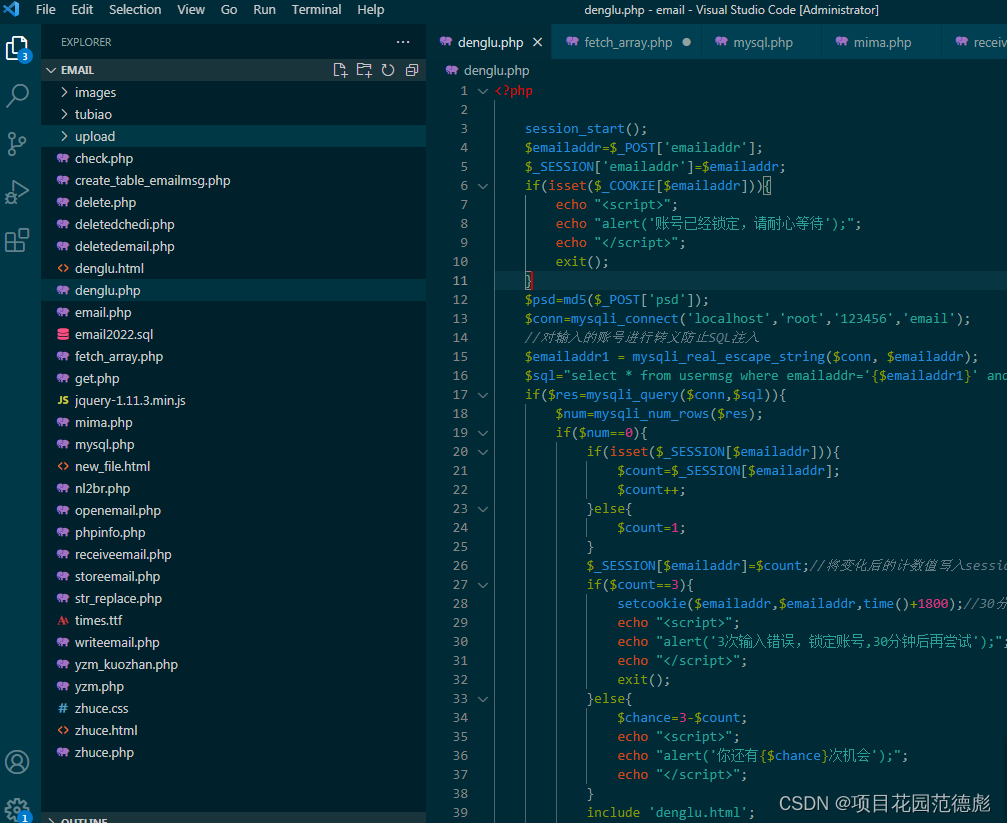Viewport: 1007px width, 823px height.
Task: Open email2022.sql database file
Action: (233, 334)
